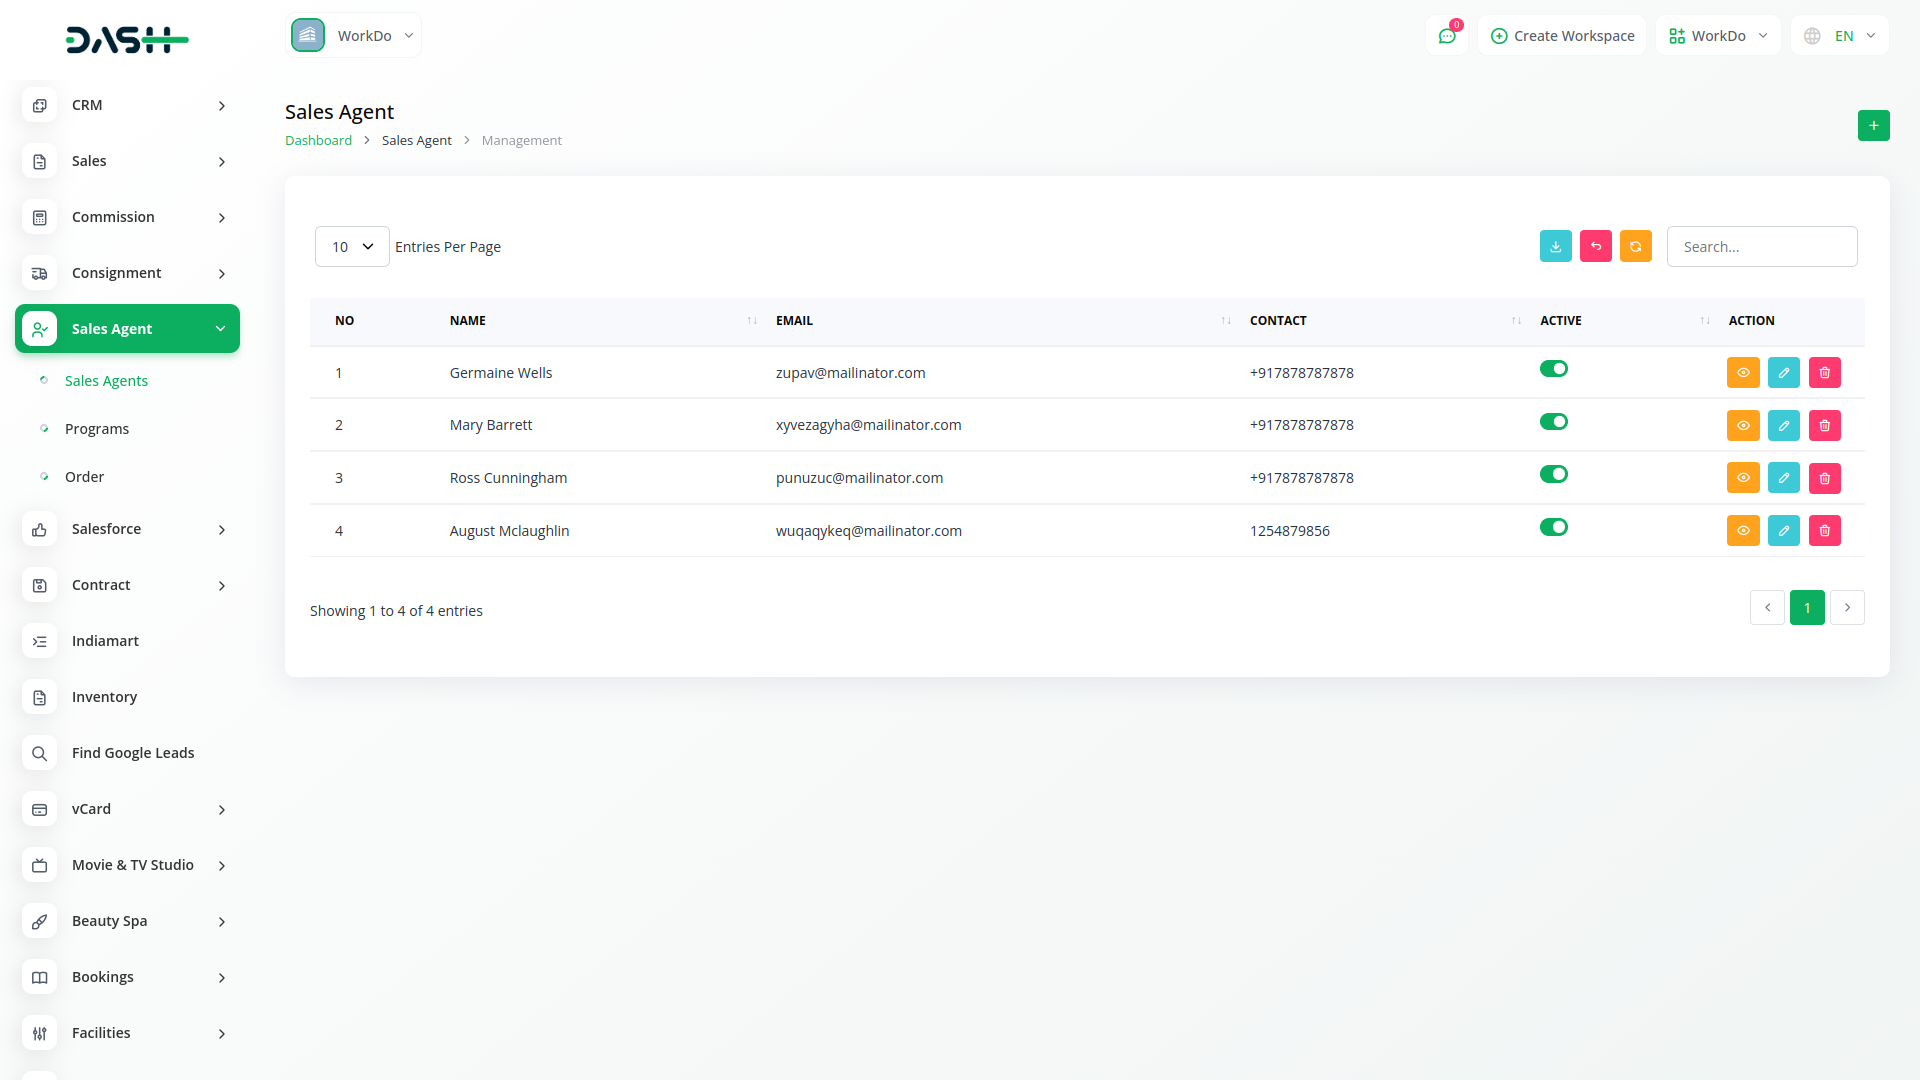Click the orange refresh icon

1635,246
